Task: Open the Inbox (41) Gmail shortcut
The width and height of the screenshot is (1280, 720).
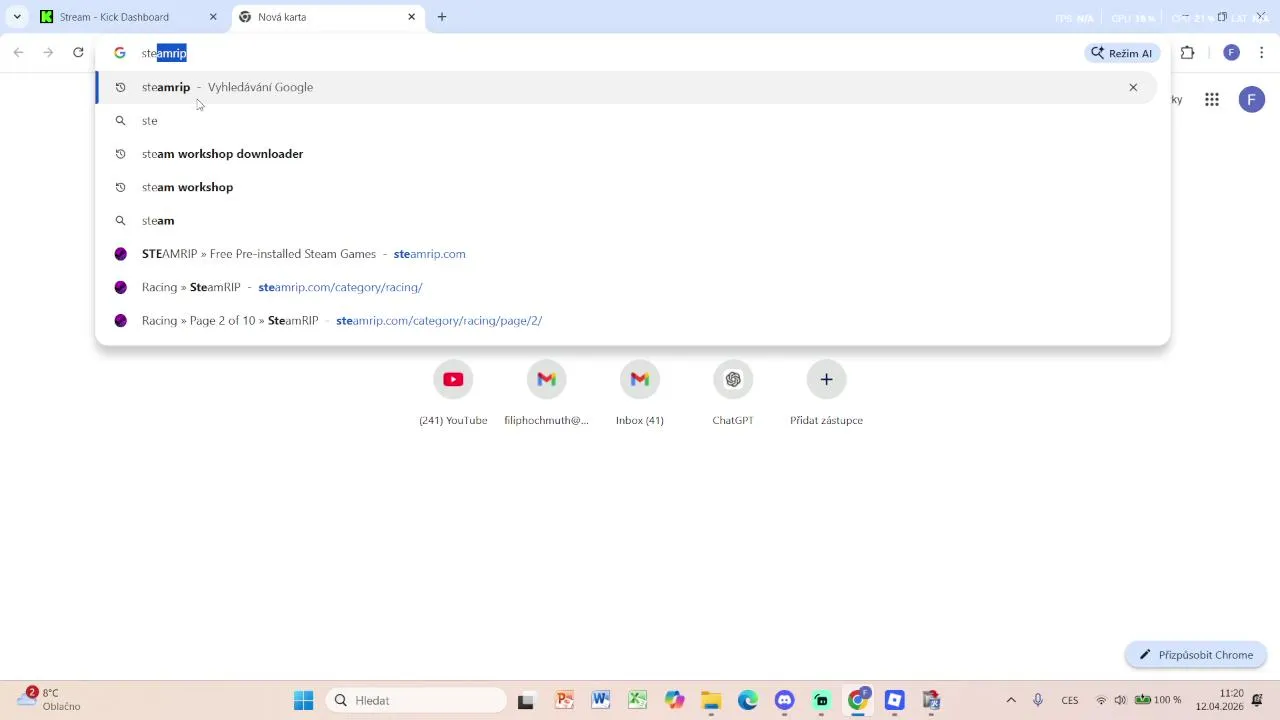Action: coord(640,392)
